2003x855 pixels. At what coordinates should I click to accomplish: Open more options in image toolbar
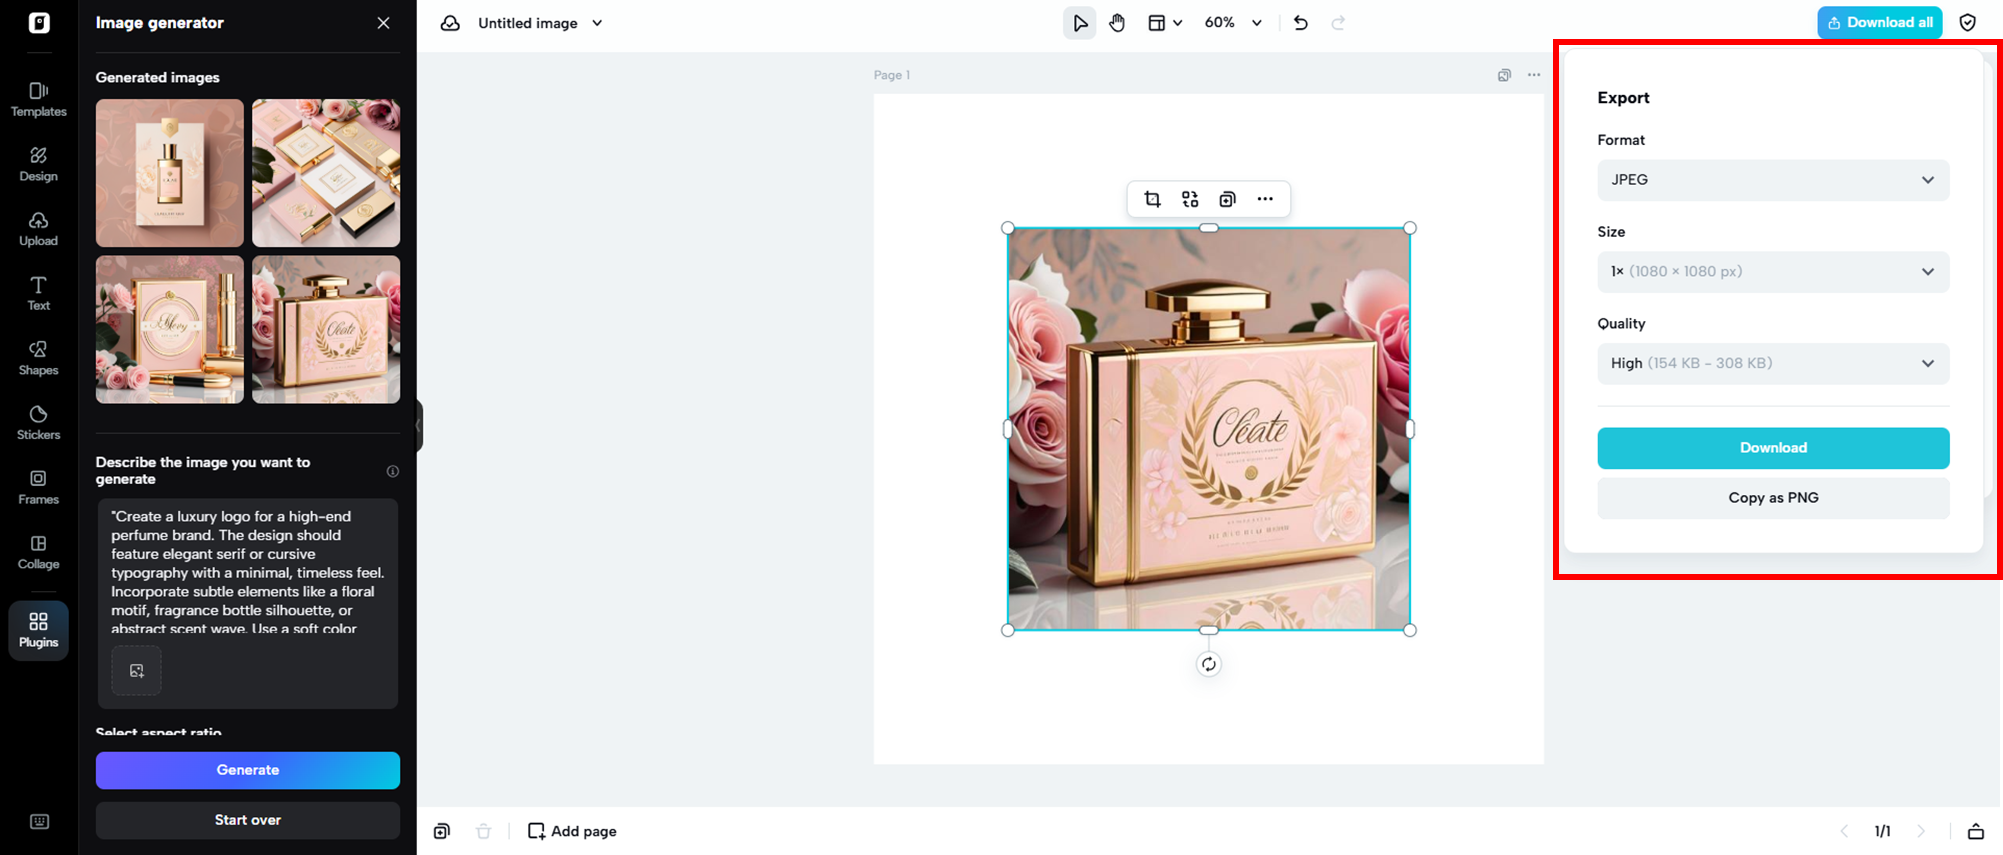[x=1265, y=199]
